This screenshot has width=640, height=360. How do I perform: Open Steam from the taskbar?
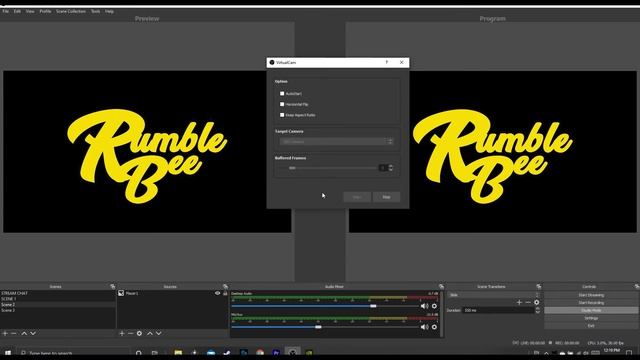[x=227, y=353]
